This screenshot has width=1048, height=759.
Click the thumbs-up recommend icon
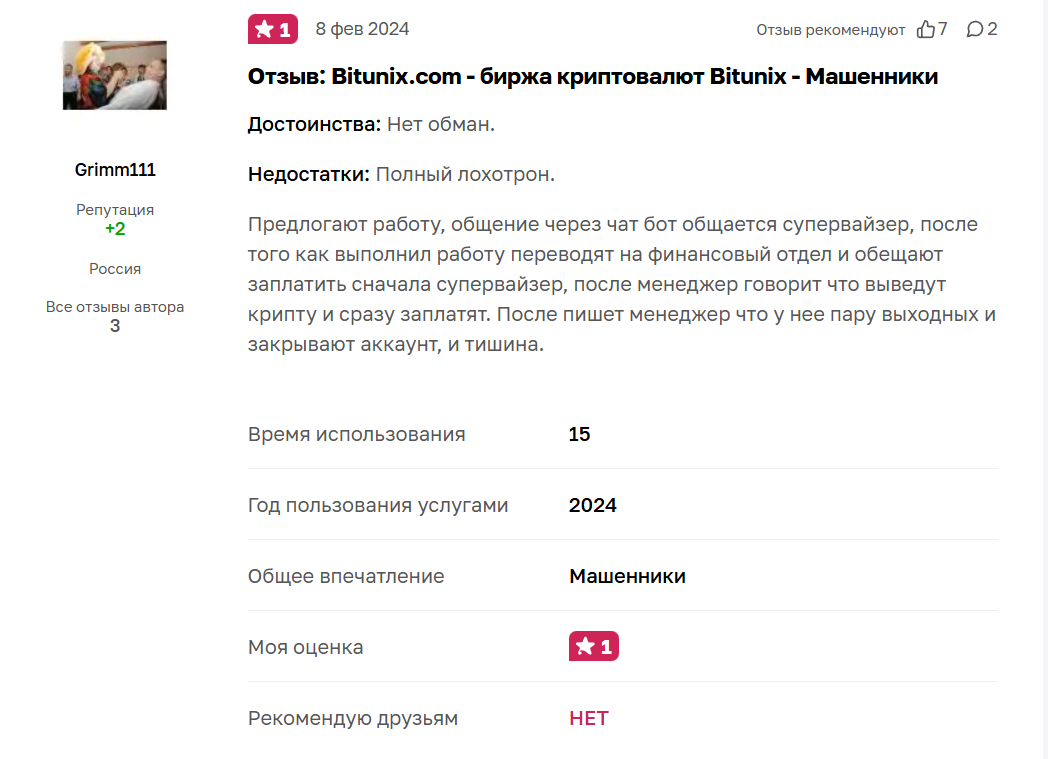[x=926, y=30]
